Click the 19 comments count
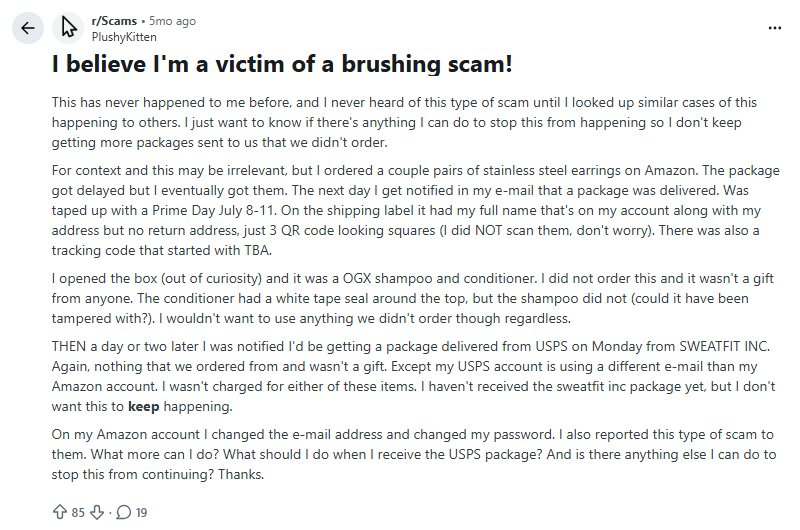The height and width of the screenshot is (530, 800). point(141,512)
